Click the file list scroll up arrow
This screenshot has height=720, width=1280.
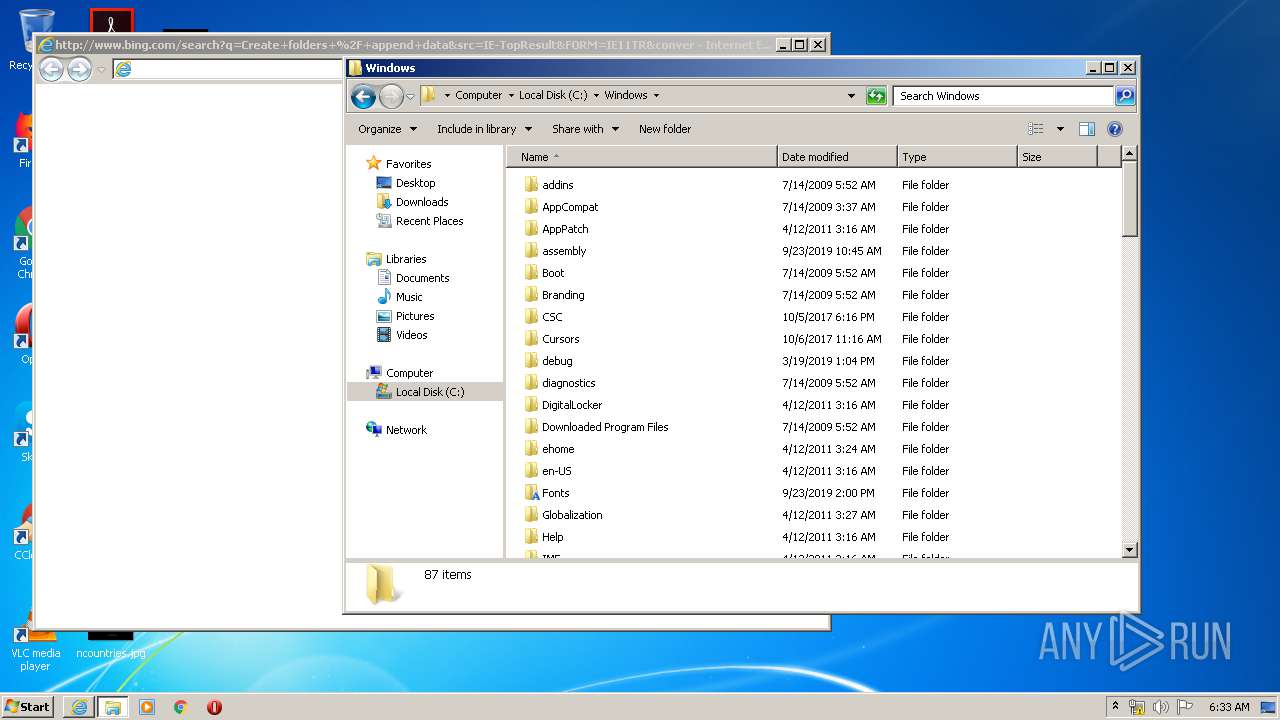[x=1129, y=154]
